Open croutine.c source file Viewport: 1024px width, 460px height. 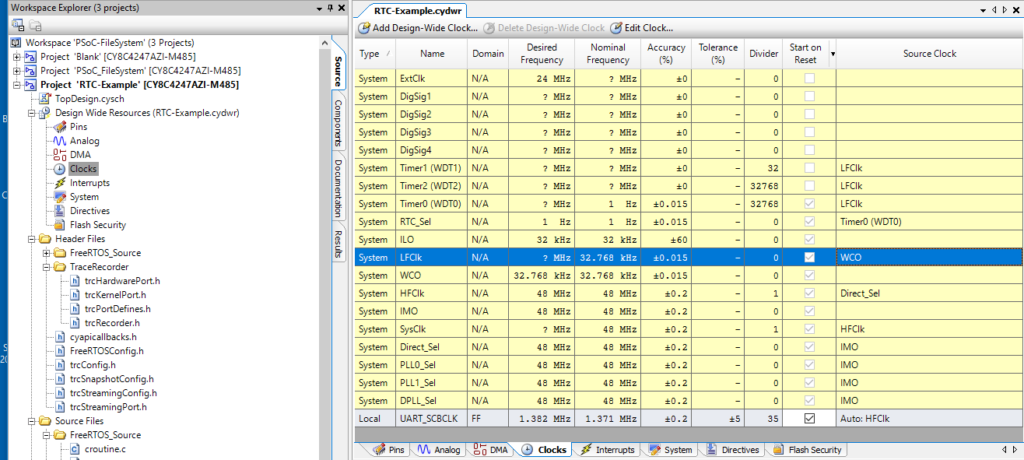(x=106, y=449)
